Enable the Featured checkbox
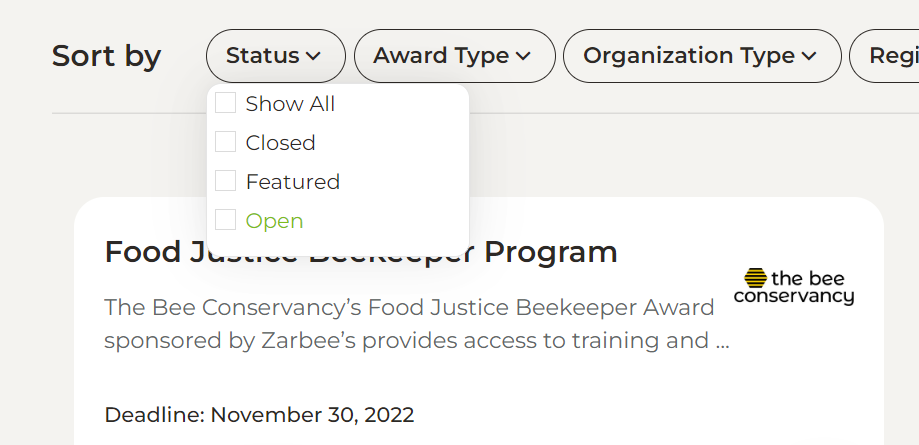Screen dimensions: 919x445 tap(226, 181)
